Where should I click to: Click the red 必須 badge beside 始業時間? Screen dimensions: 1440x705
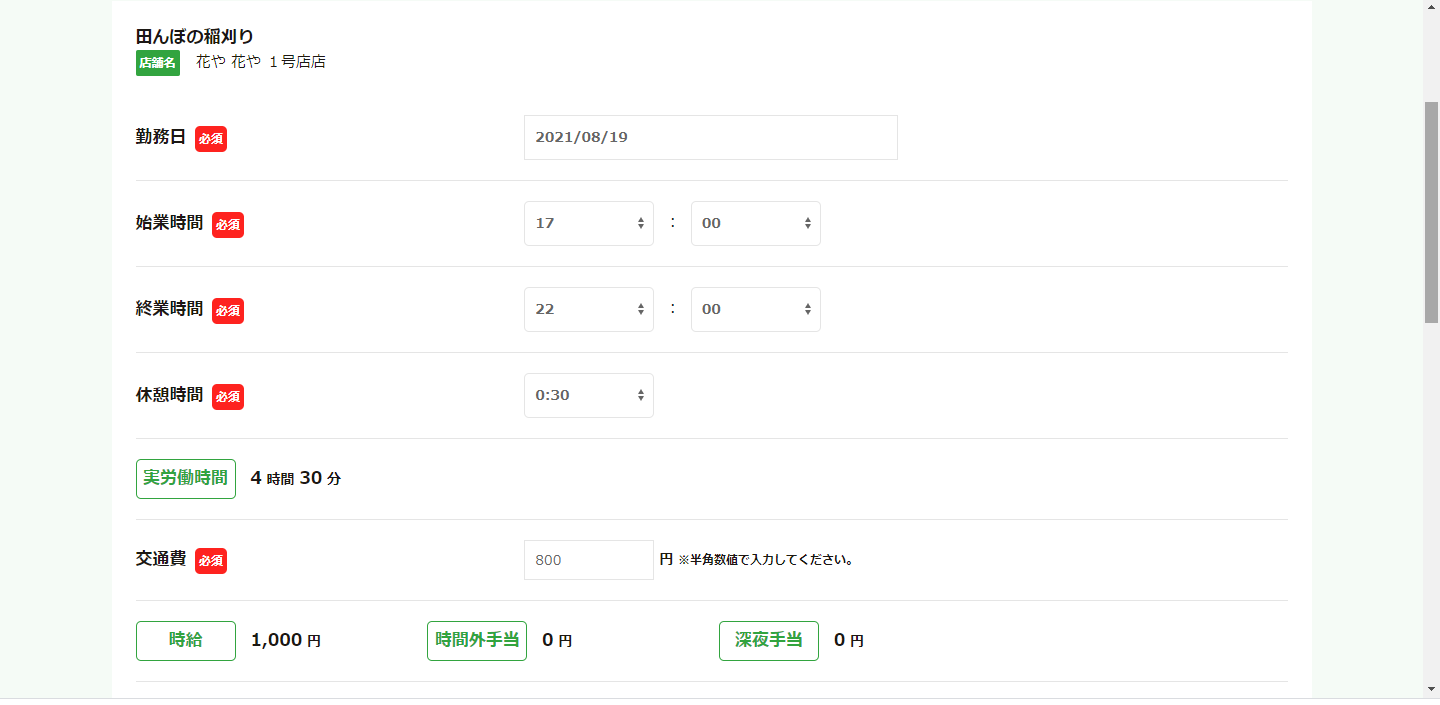[228, 225]
